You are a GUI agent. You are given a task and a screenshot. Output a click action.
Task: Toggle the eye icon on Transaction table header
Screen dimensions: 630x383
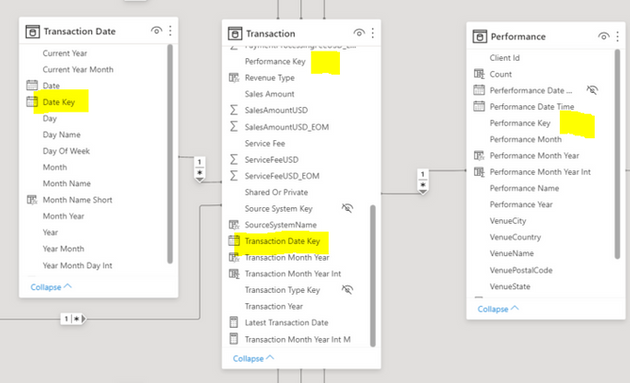pyautogui.click(x=359, y=33)
